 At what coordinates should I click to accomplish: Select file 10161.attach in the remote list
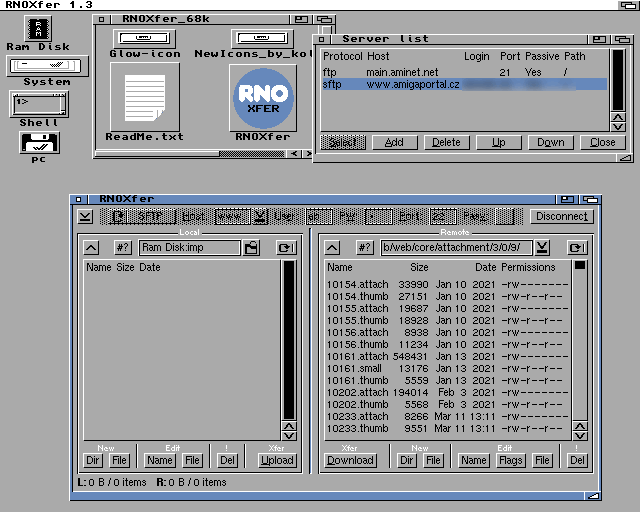[x=357, y=356]
